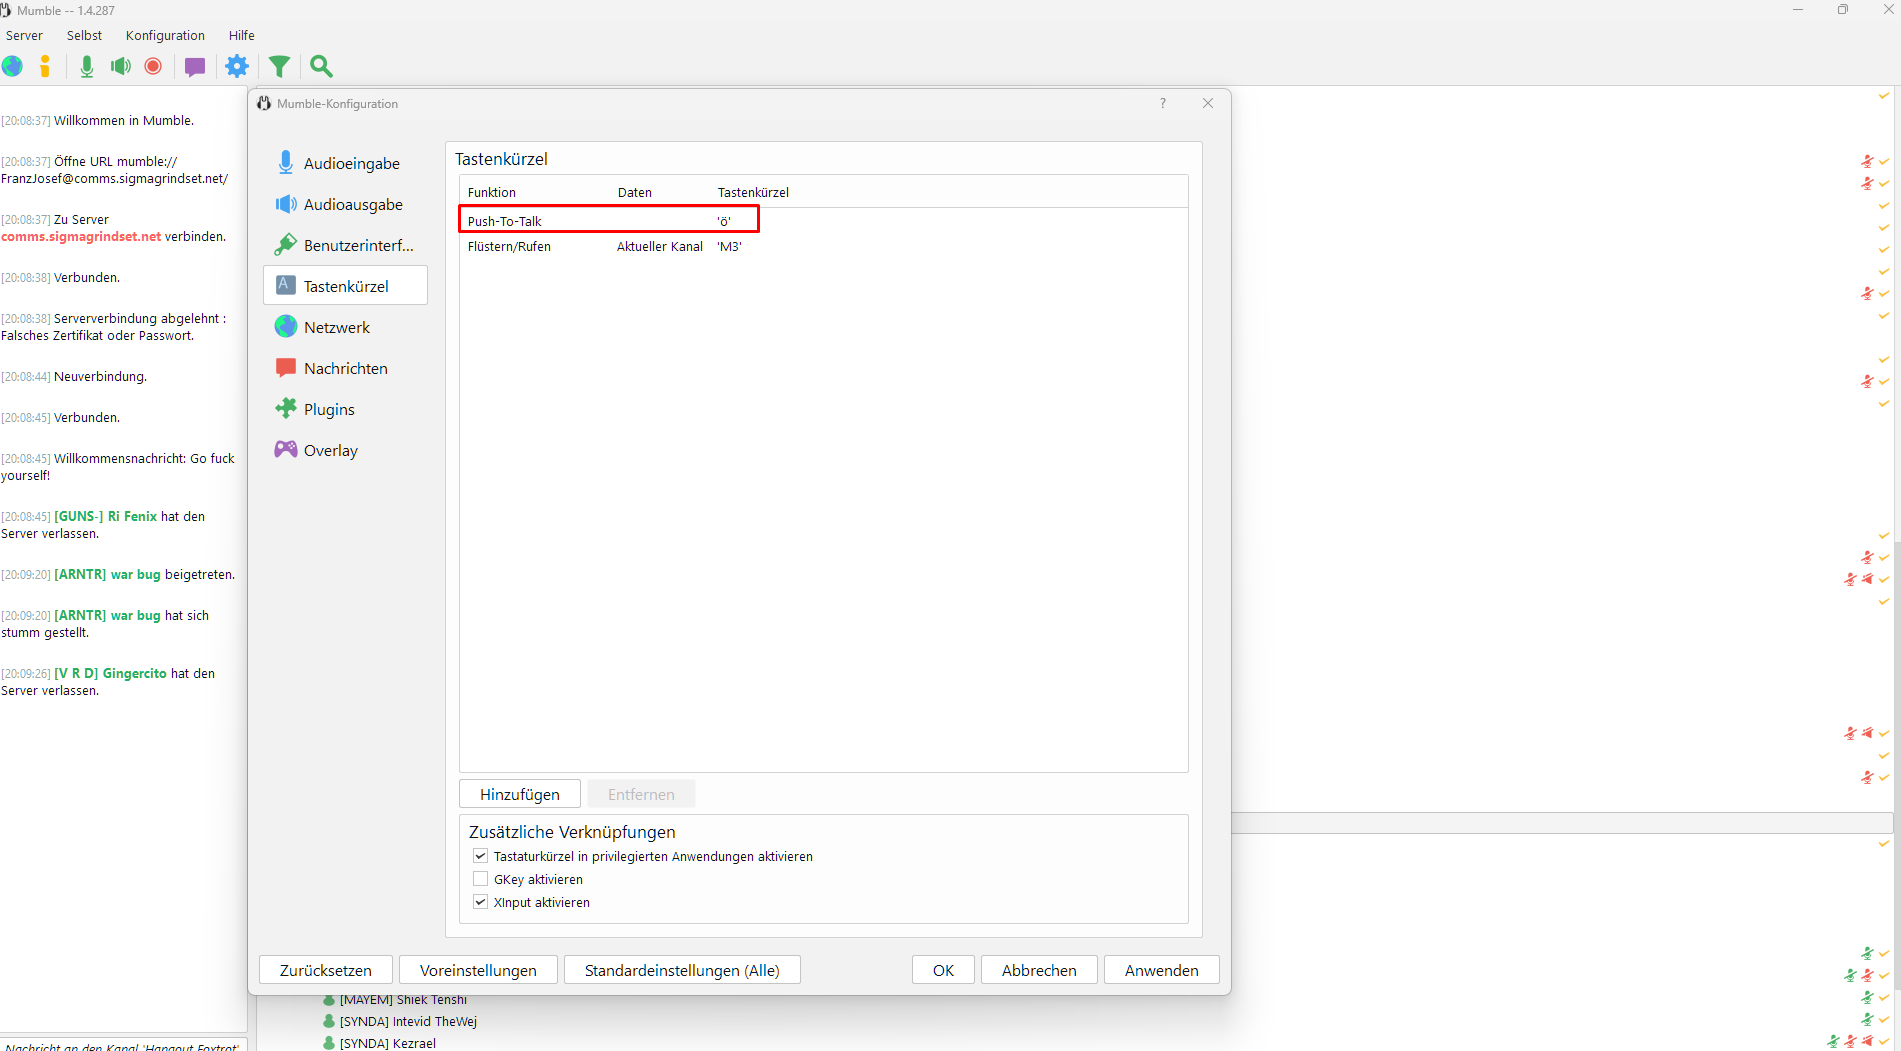
Task: Select the Push-To-Talk shortcut row
Action: (x=823, y=221)
